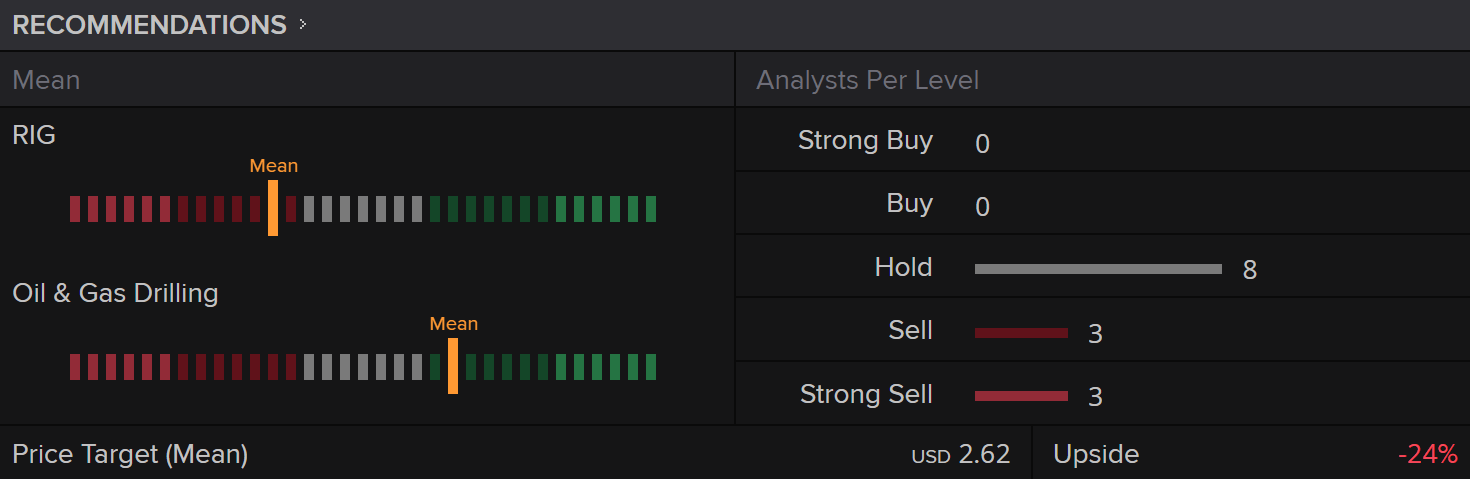The image size is (1470, 479).
Task: Click the Strong Buy row label
Action: pos(865,141)
